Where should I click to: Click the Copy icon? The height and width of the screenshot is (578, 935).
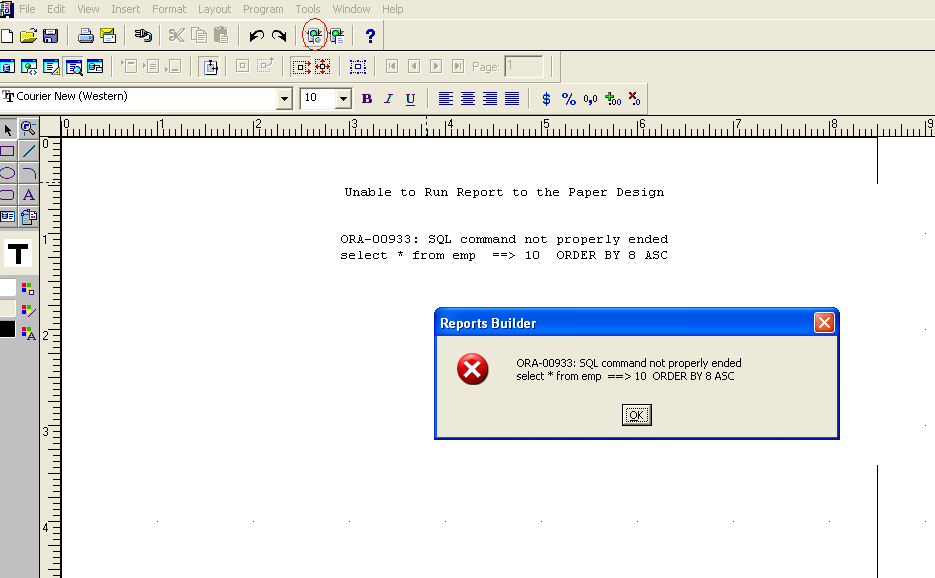[x=199, y=36]
